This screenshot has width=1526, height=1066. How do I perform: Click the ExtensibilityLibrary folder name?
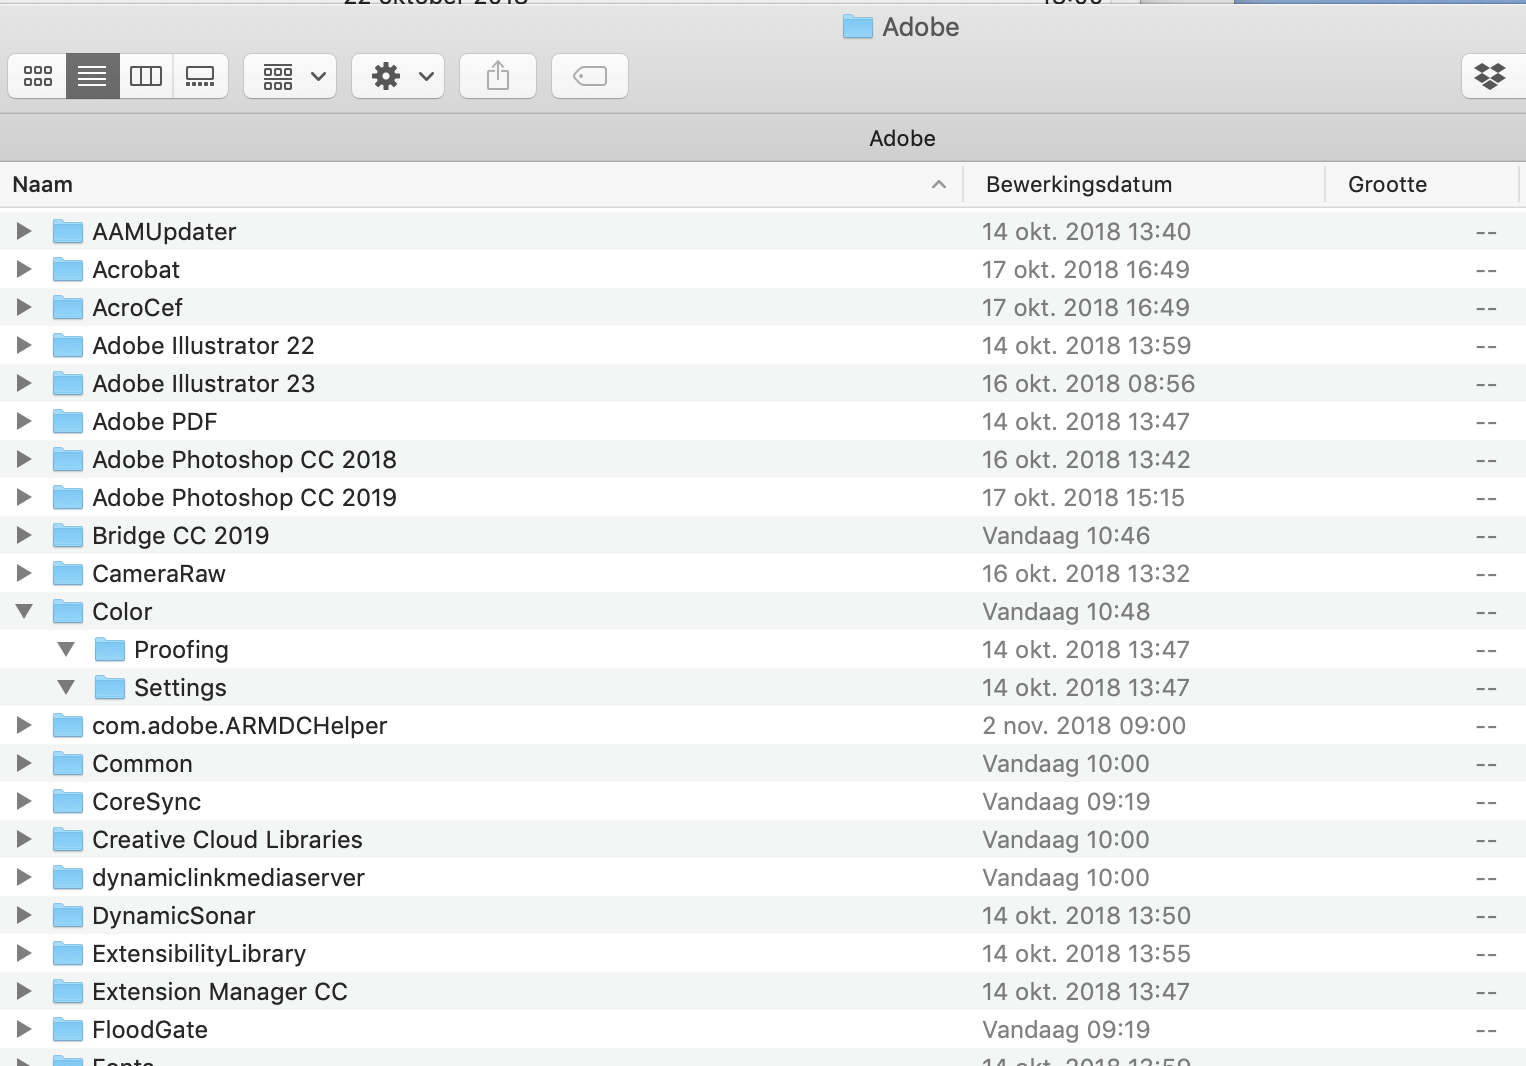tap(199, 954)
